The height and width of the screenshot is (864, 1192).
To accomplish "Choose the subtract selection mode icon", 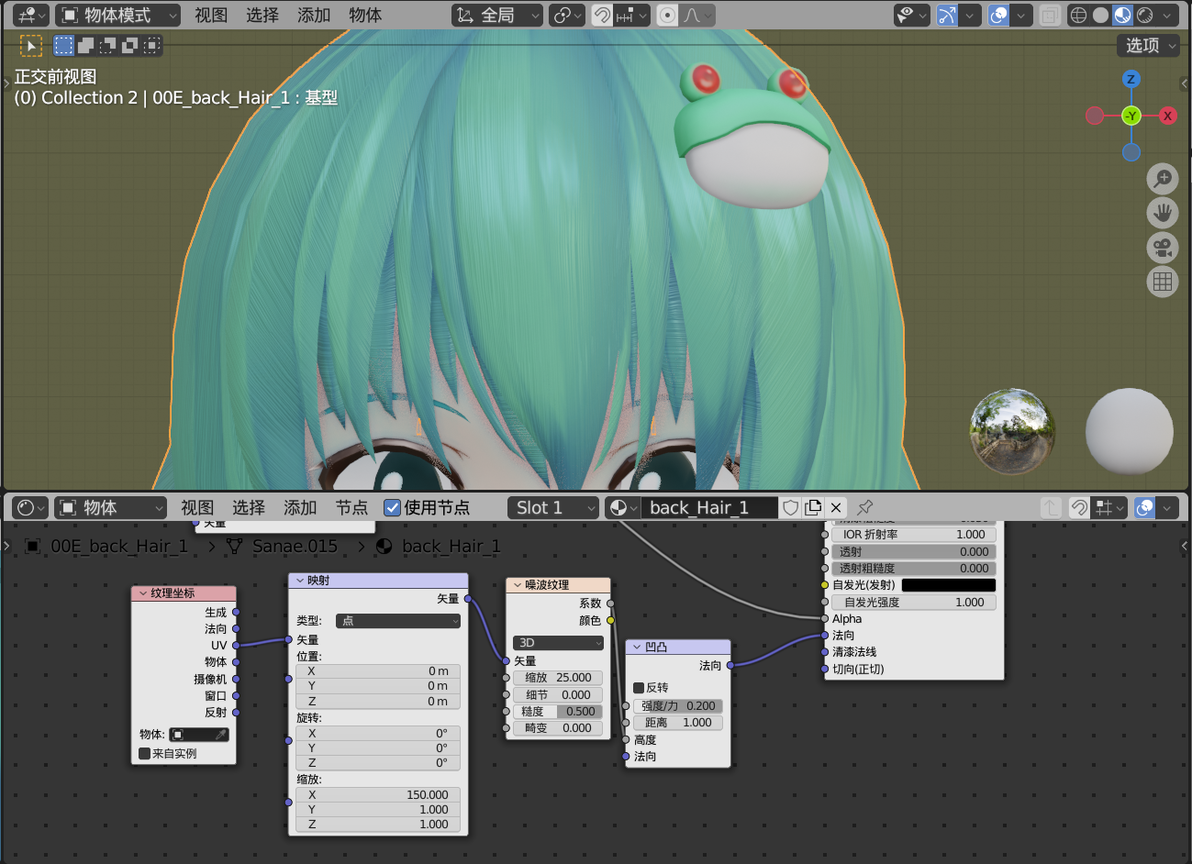I will click(x=108, y=46).
